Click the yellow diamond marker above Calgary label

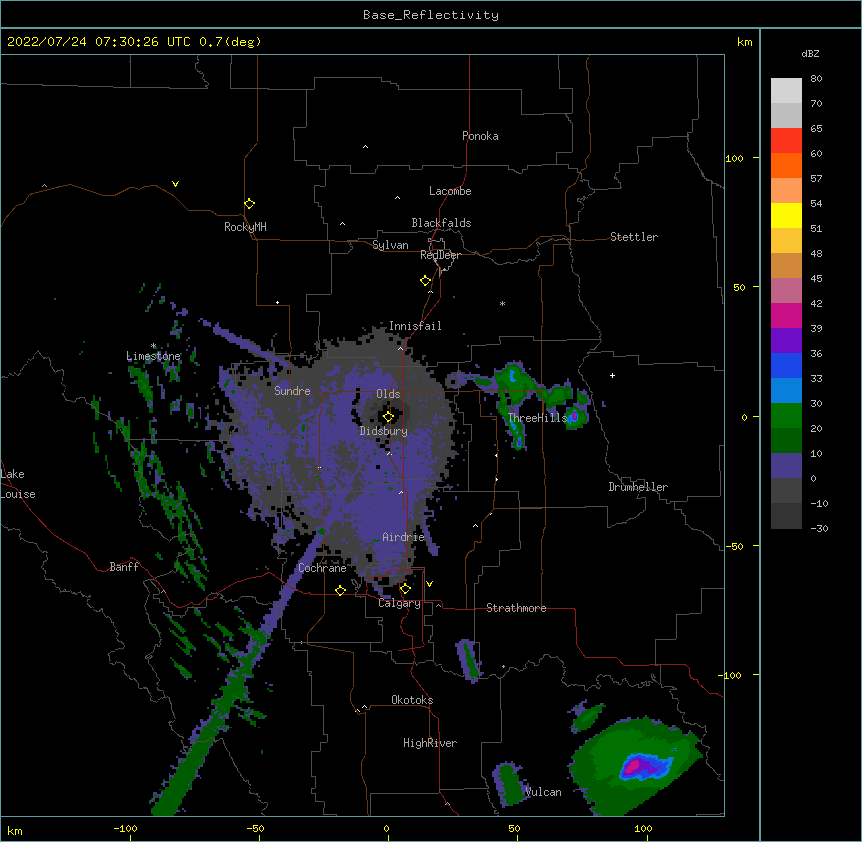[405, 589]
